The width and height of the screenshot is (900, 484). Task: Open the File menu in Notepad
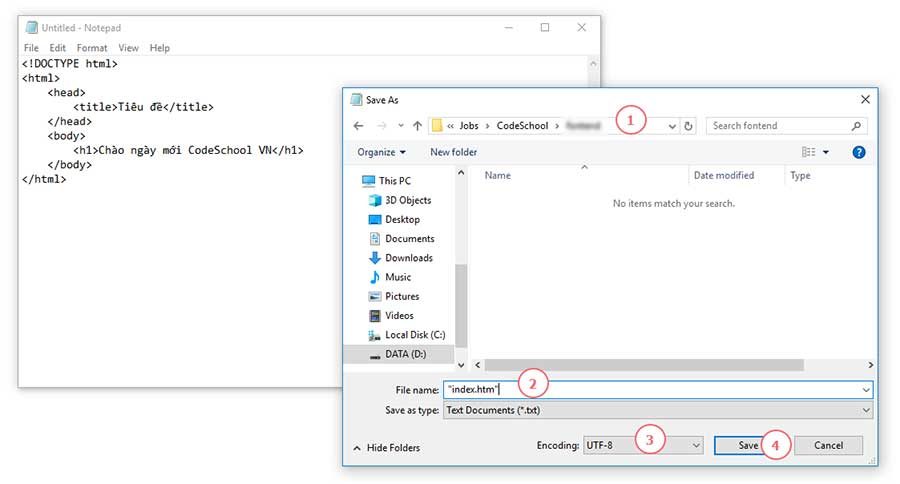coord(31,47)
